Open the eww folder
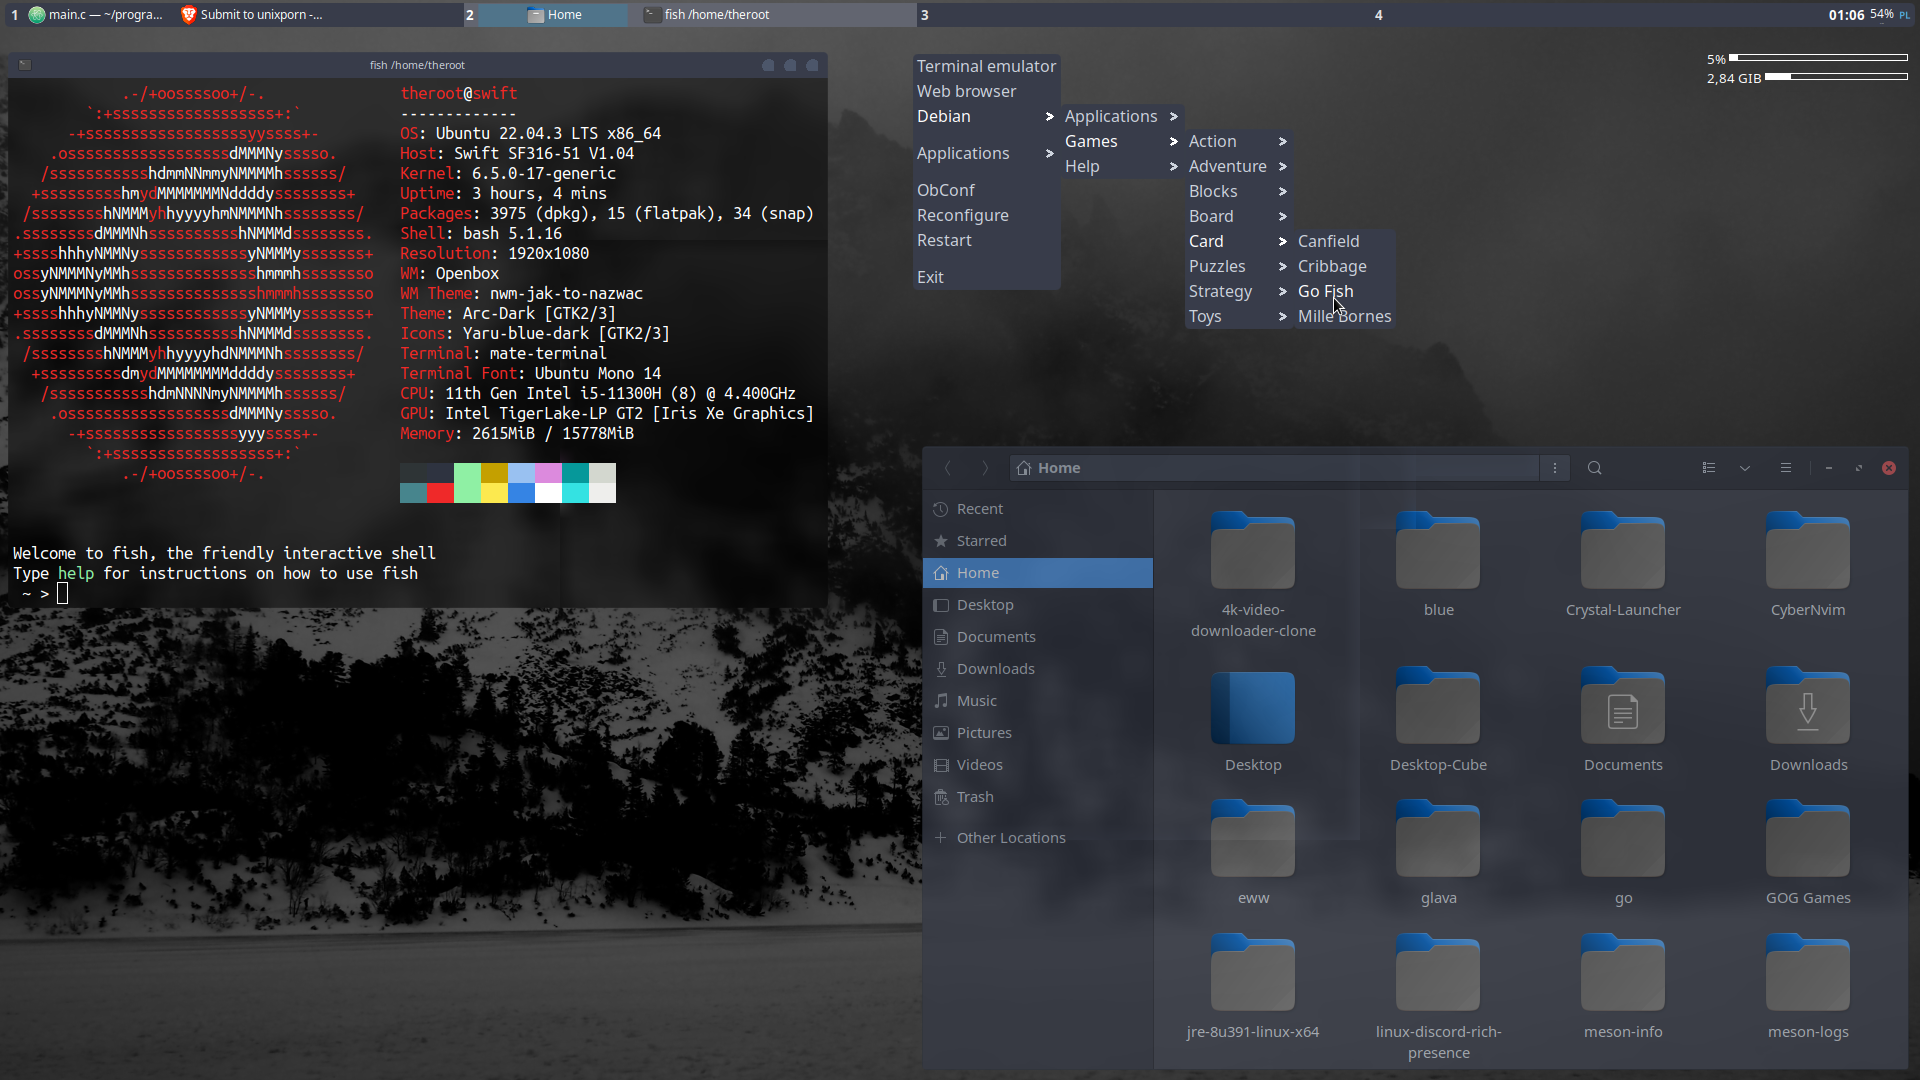 tap(1253, 840)
